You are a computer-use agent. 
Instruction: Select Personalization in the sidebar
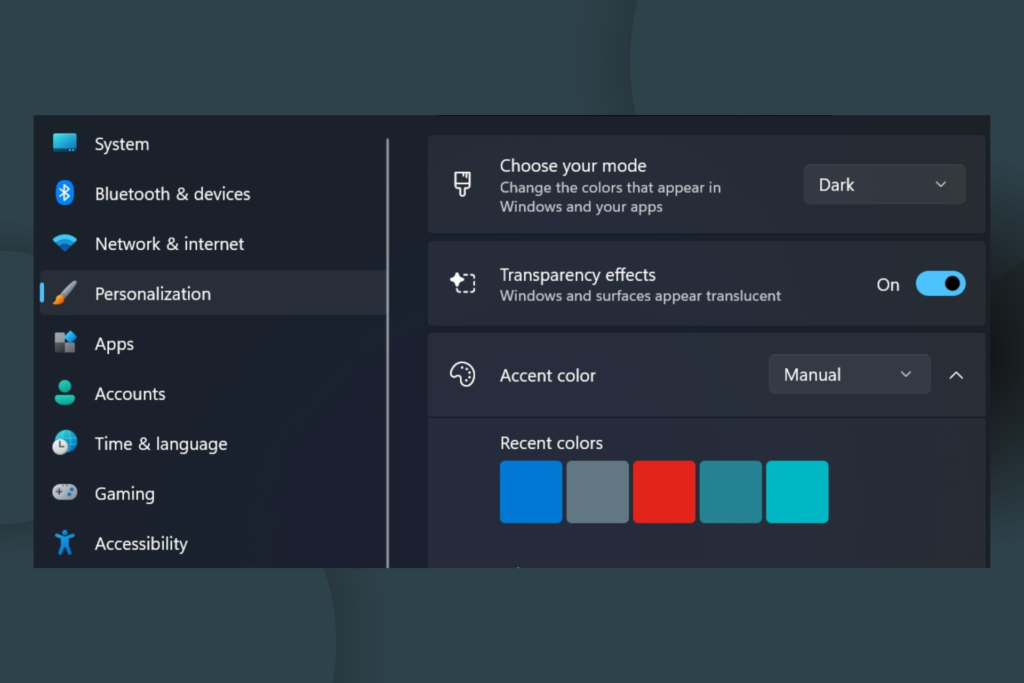tap(153, 294)
